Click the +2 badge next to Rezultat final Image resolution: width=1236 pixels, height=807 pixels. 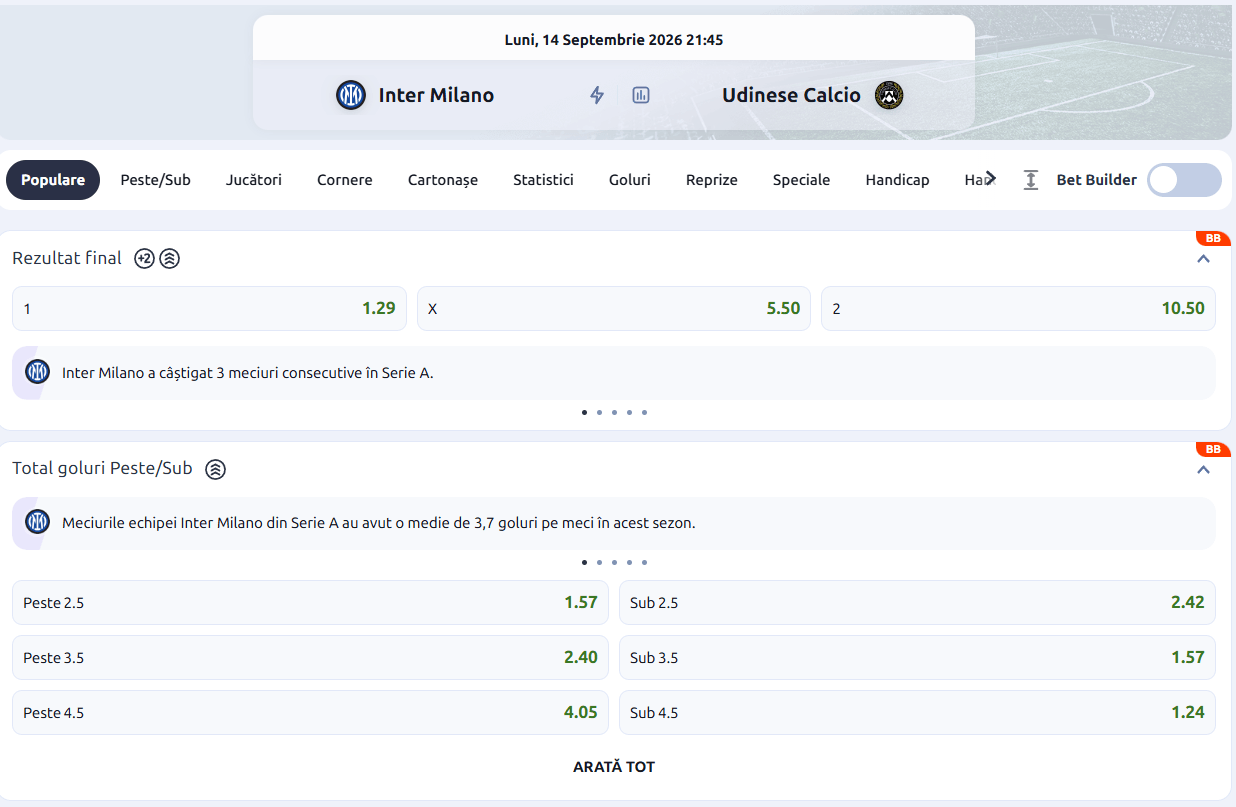coord(144,258)
